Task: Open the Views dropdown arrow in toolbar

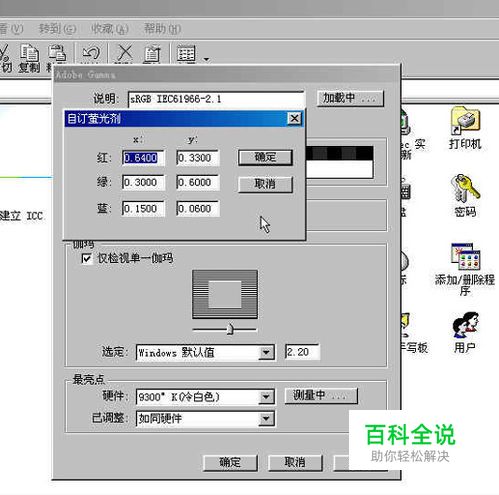Action: pyautogui.click(x=206, y=59)
